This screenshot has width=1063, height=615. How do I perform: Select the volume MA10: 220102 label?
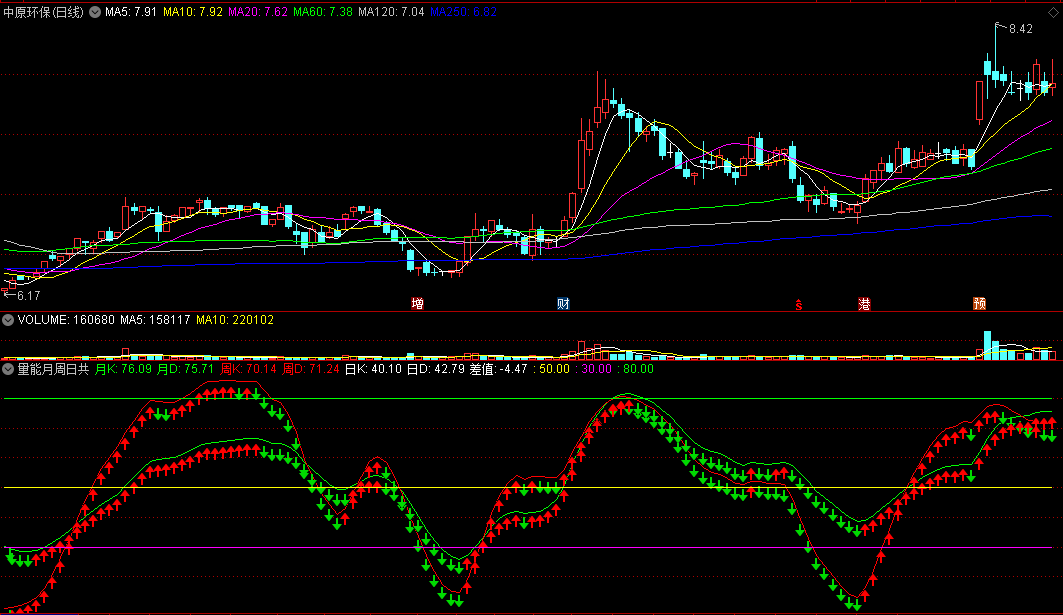pos(235,320)
